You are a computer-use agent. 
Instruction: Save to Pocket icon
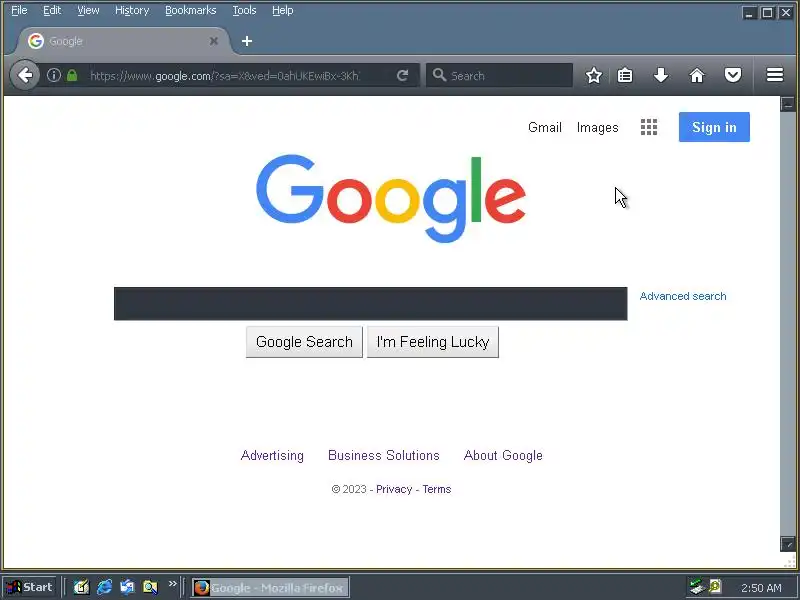click(x=733, y=76)
